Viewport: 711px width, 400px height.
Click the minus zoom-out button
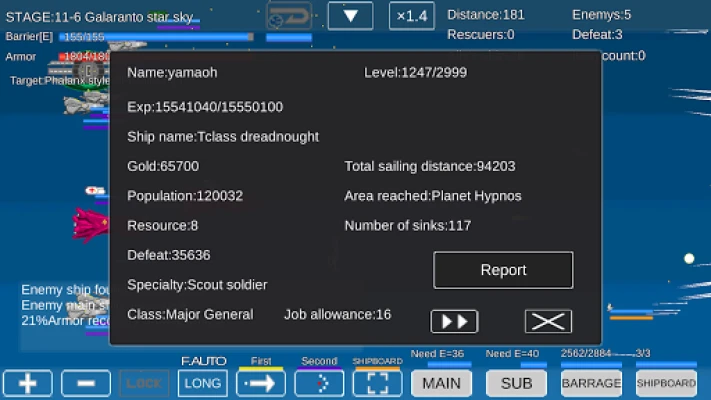coord(86,383)
